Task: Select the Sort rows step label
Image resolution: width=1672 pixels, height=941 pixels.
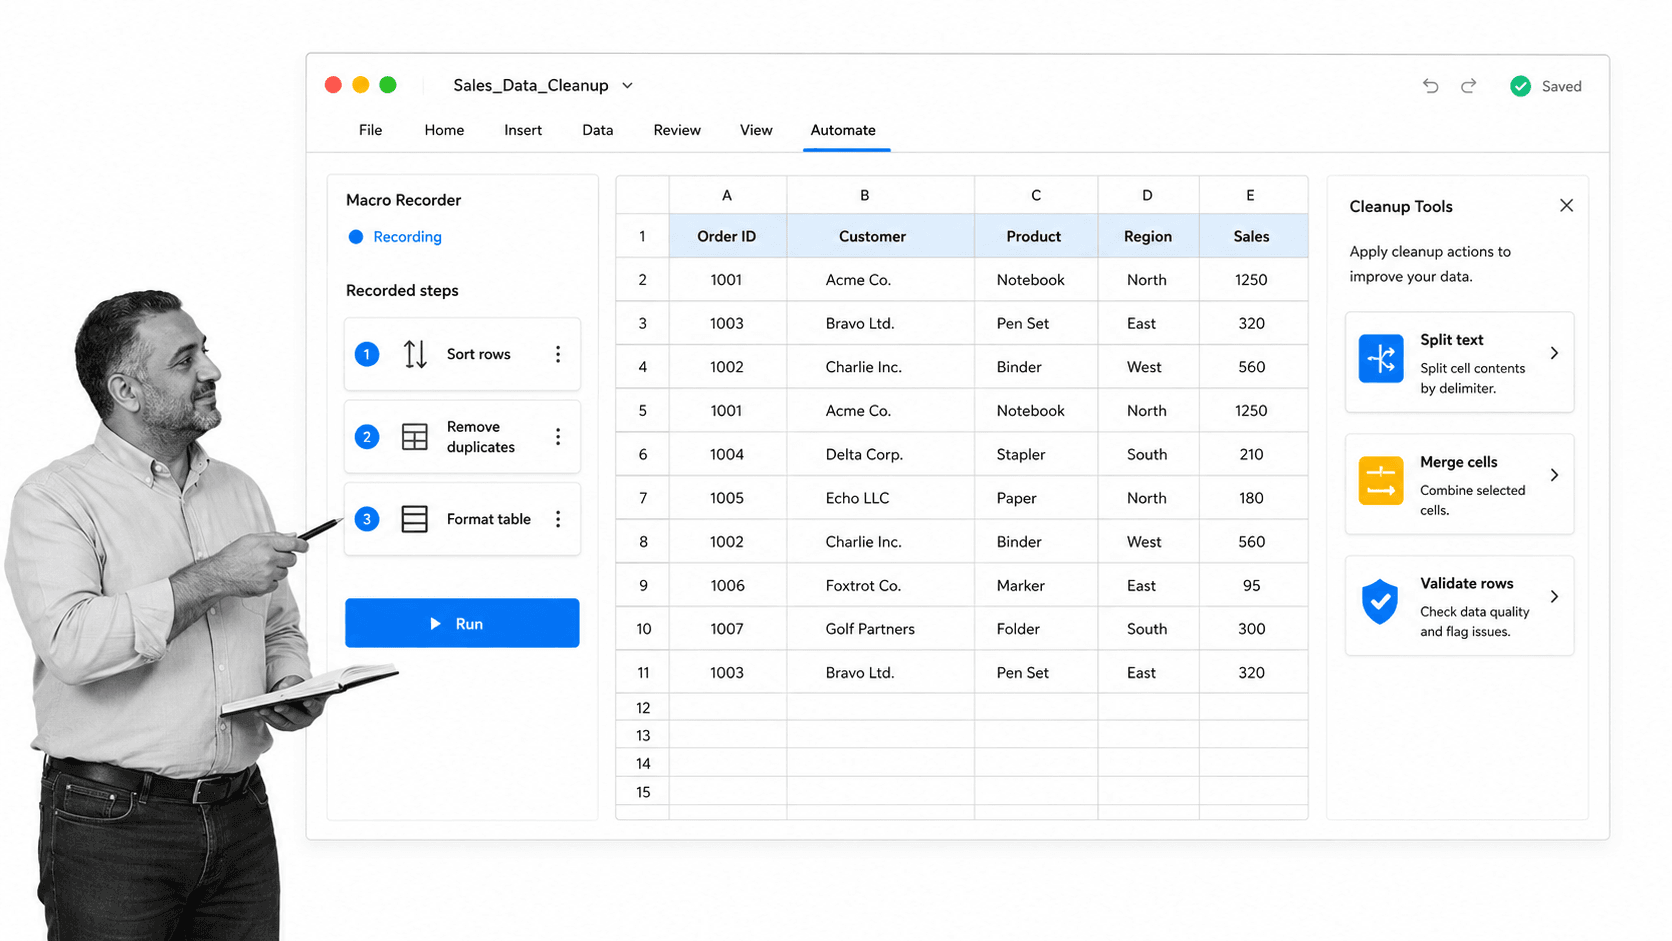Action: click(479, 354)
